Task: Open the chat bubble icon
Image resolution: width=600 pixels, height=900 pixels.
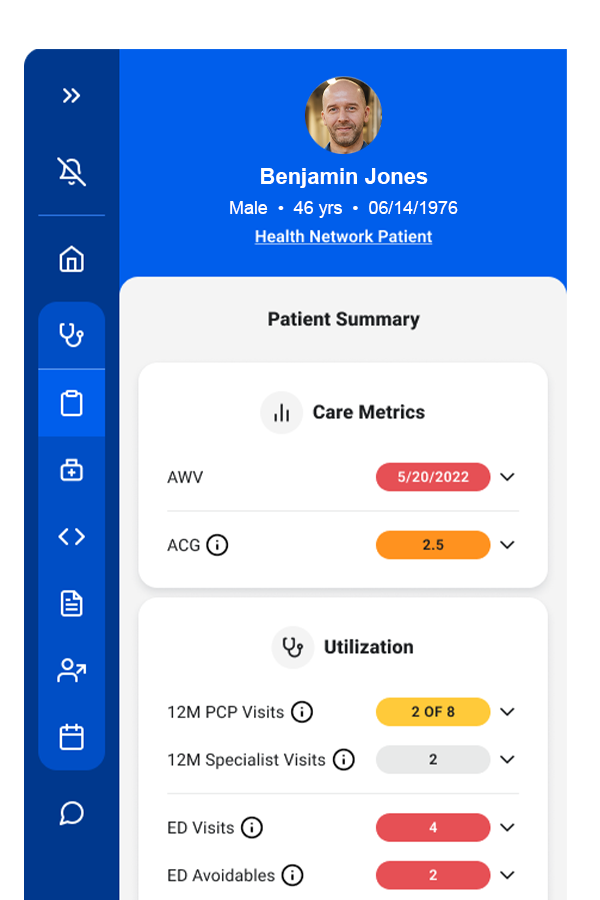Action: (x=71, y=813)
